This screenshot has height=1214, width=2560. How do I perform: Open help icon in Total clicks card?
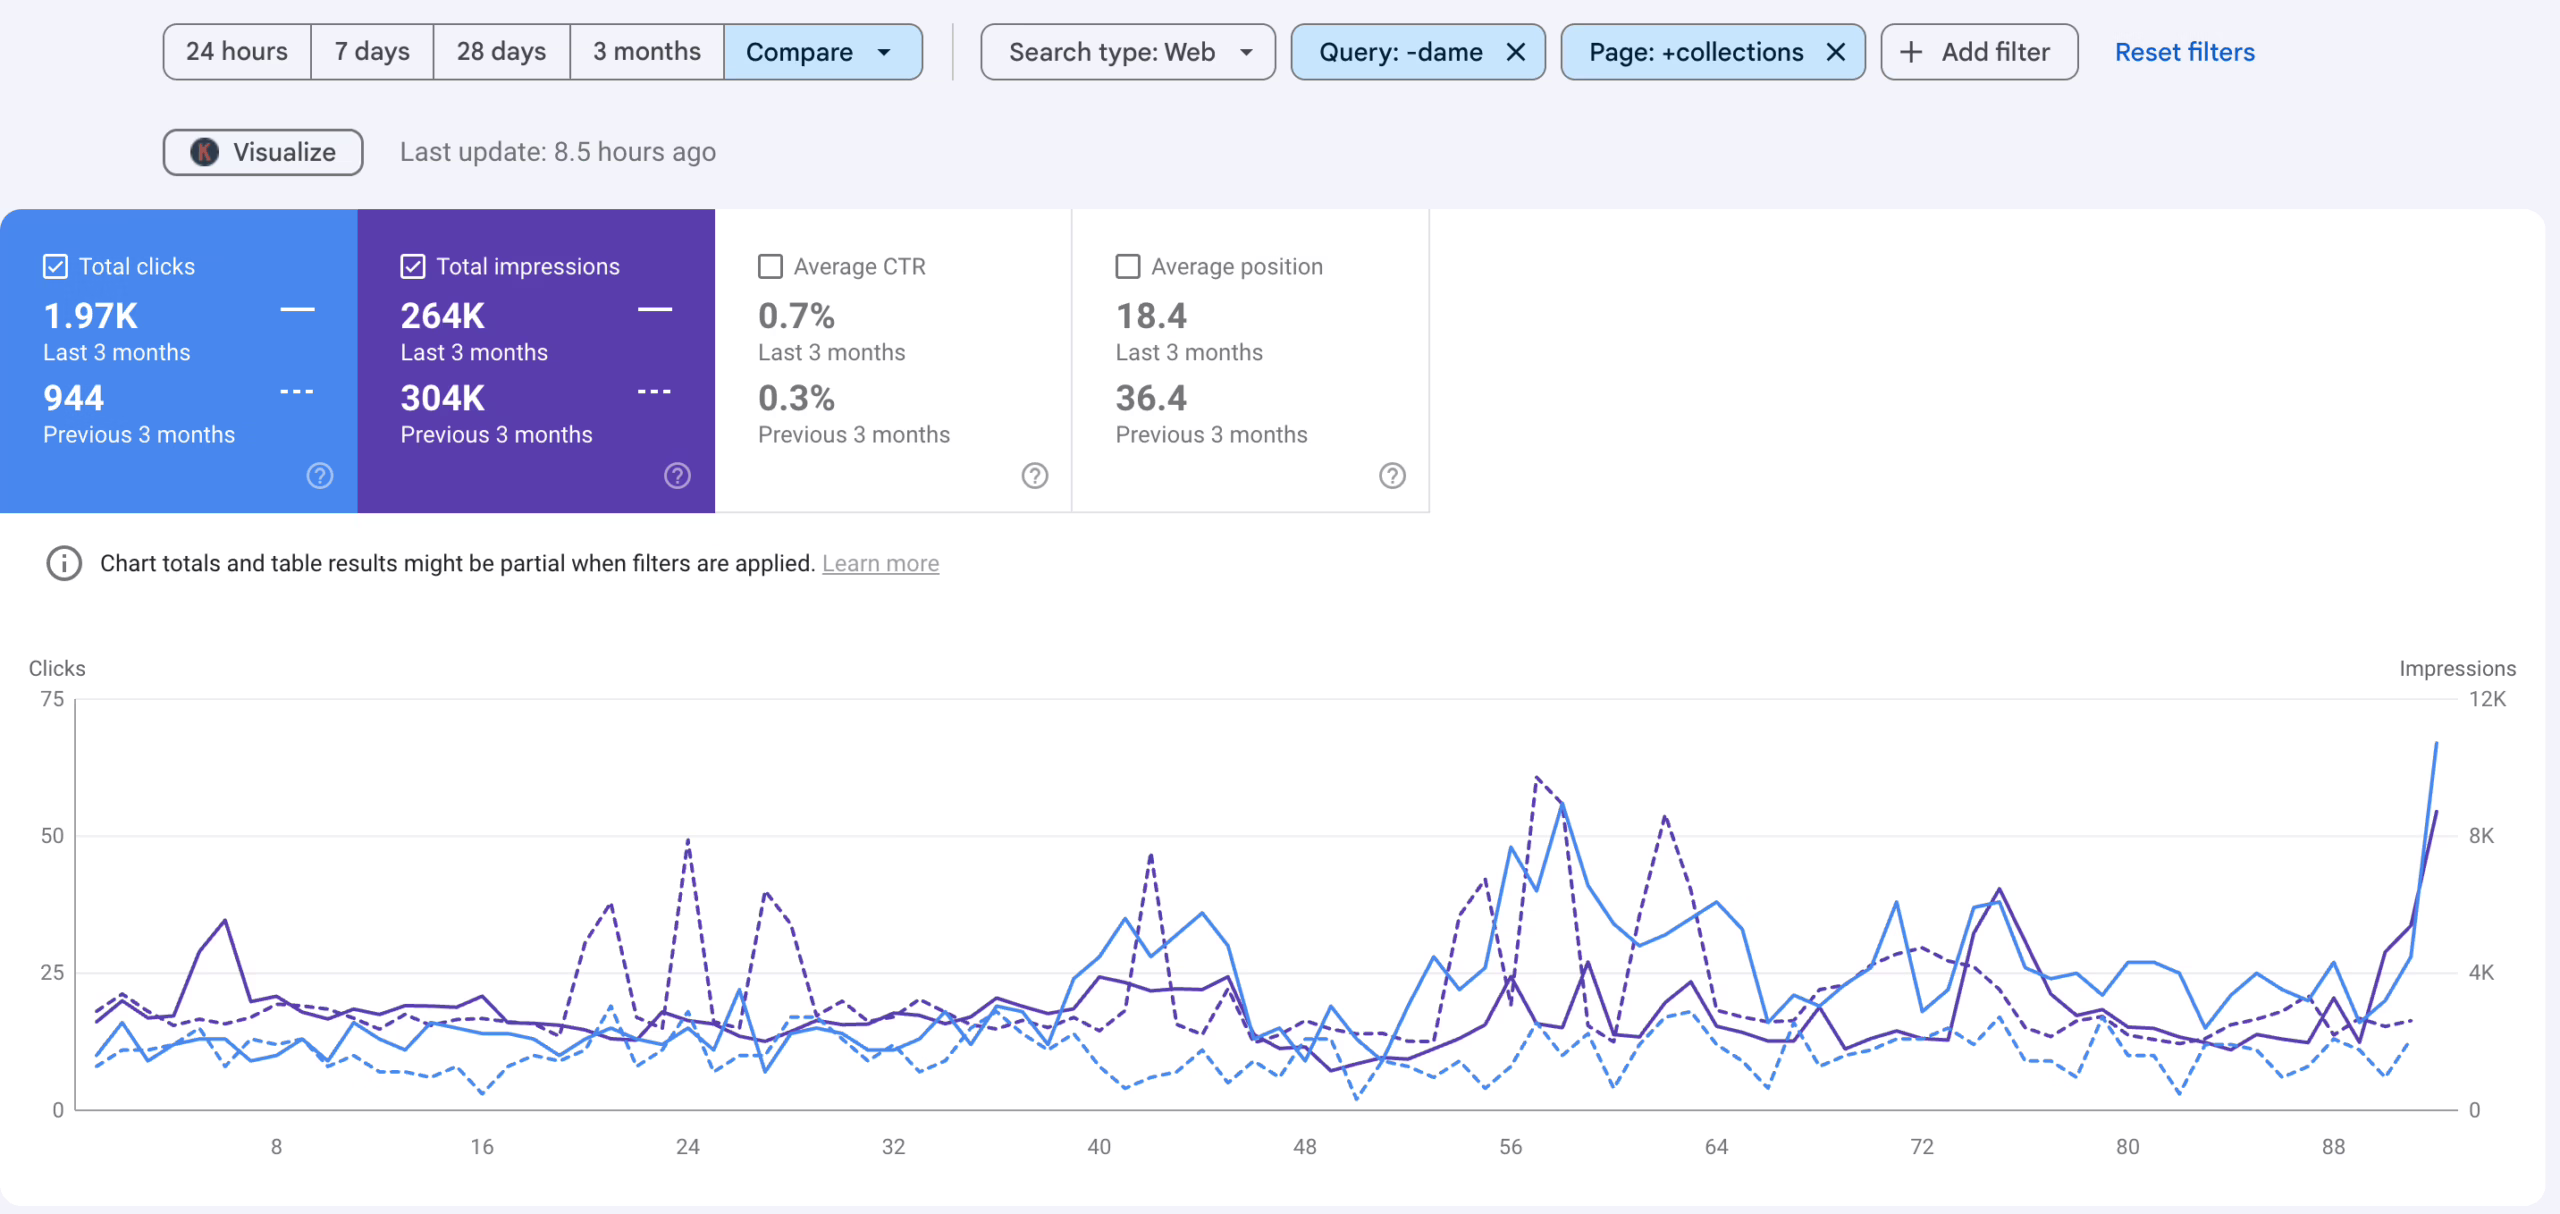point(320,476)
